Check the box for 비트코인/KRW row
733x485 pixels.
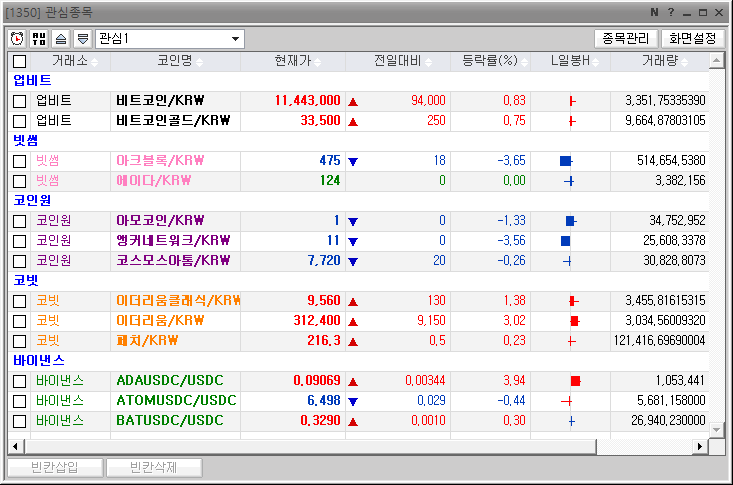point(19,101)
